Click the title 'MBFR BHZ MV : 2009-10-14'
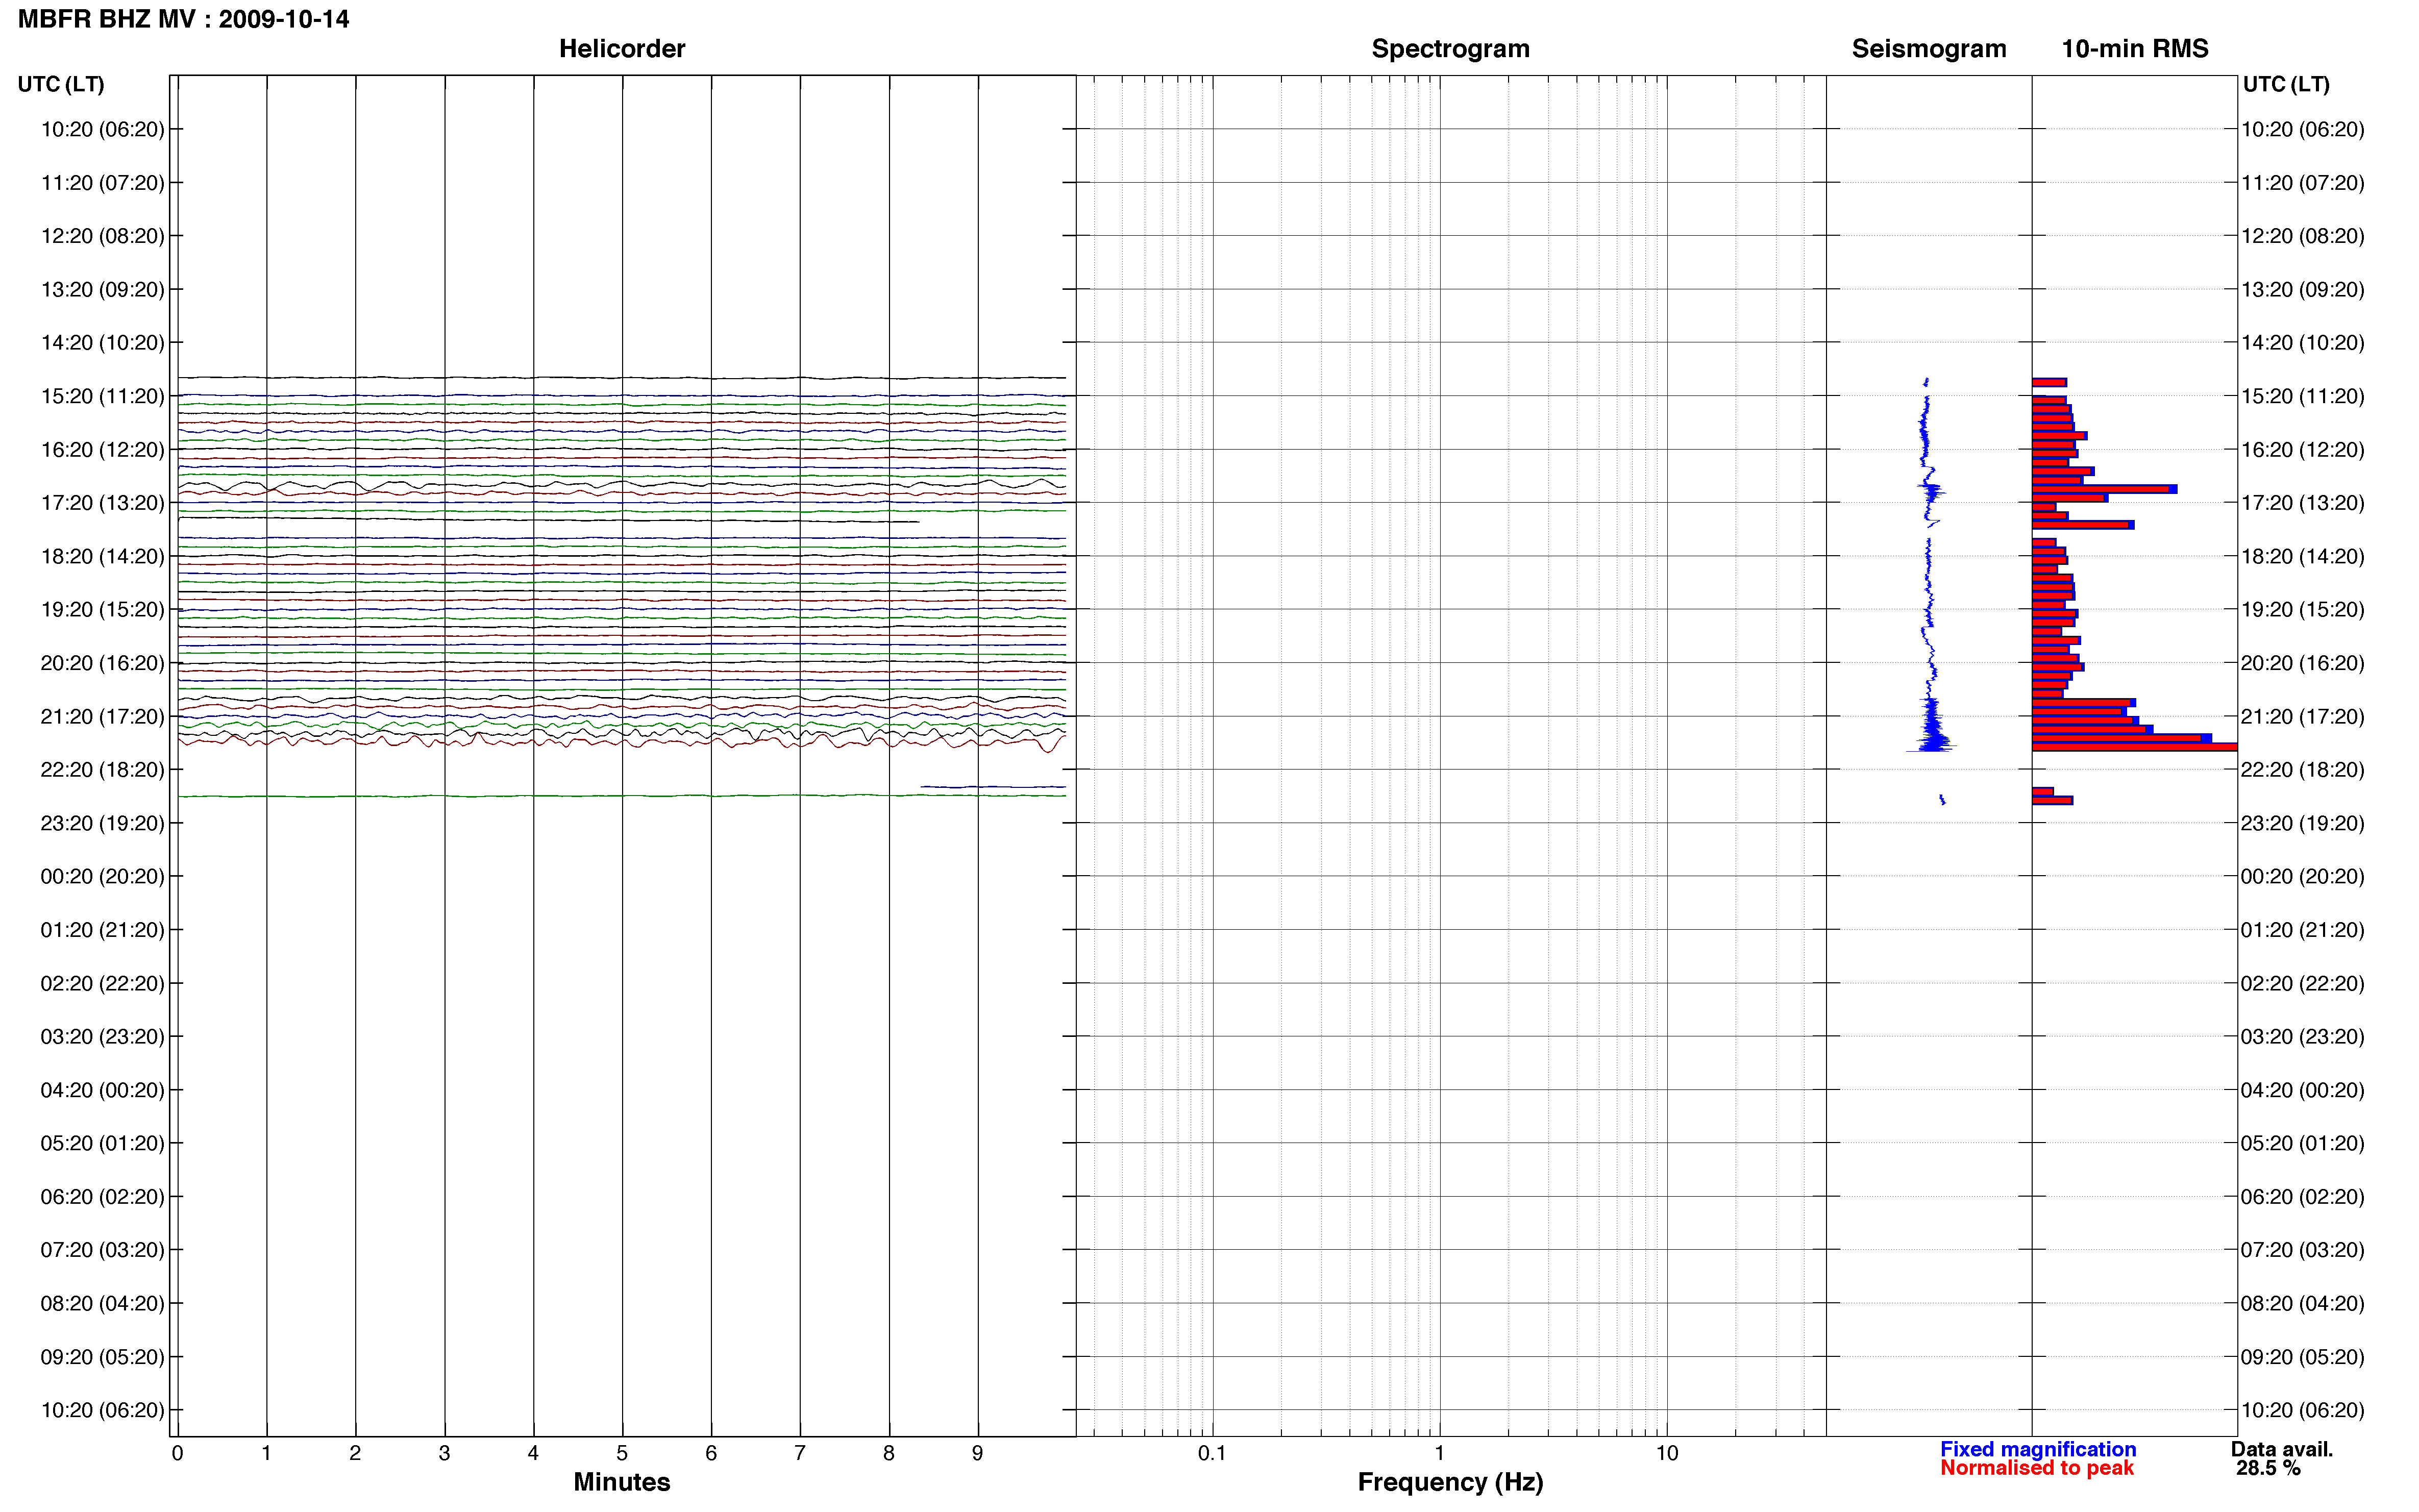The width and height of the screenshot is (2419, 1512). (184, 19)
